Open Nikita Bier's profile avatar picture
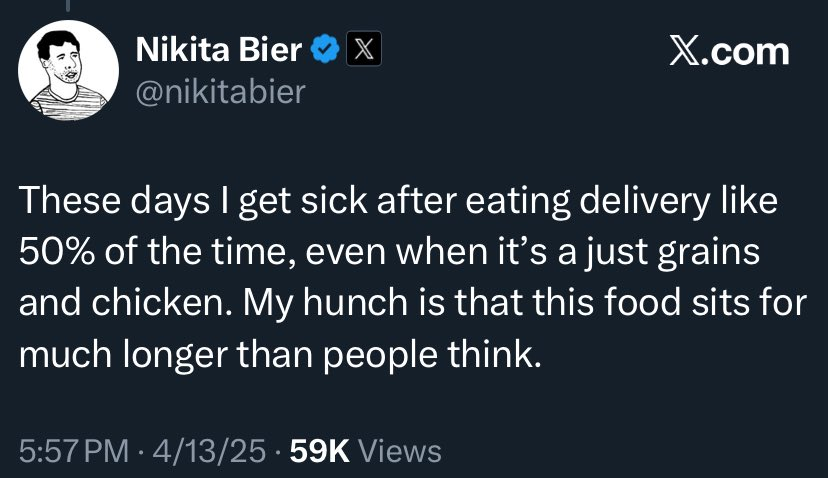Screen dimensions: 828x478 [x=67, y=69]
